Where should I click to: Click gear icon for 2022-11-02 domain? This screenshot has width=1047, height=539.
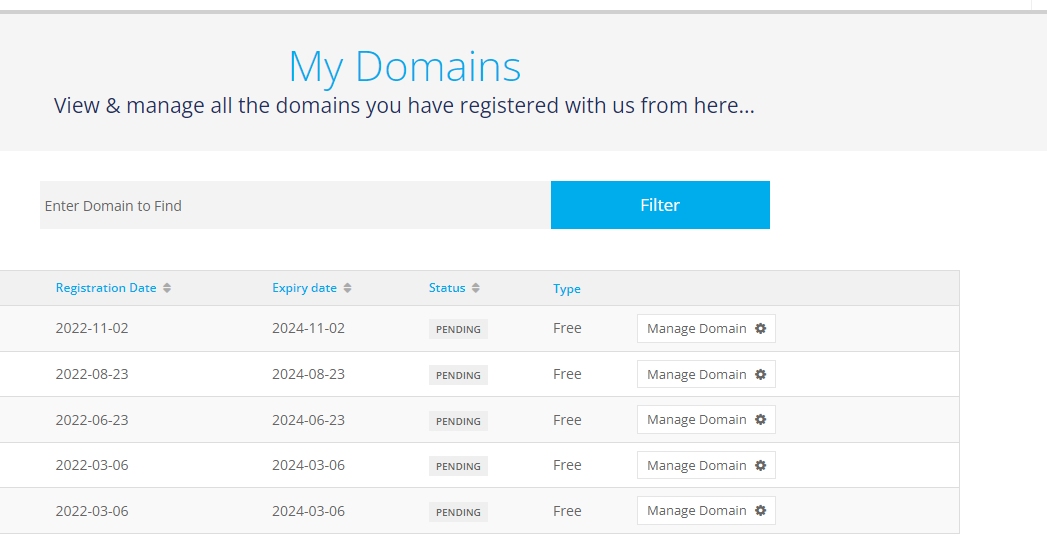point(760,329)
